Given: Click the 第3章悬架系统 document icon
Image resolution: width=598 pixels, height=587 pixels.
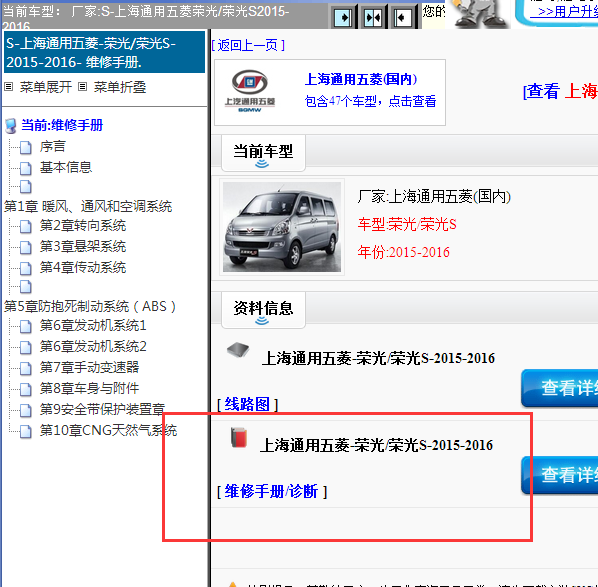Looking at the screenshot, I should [26, 248].
